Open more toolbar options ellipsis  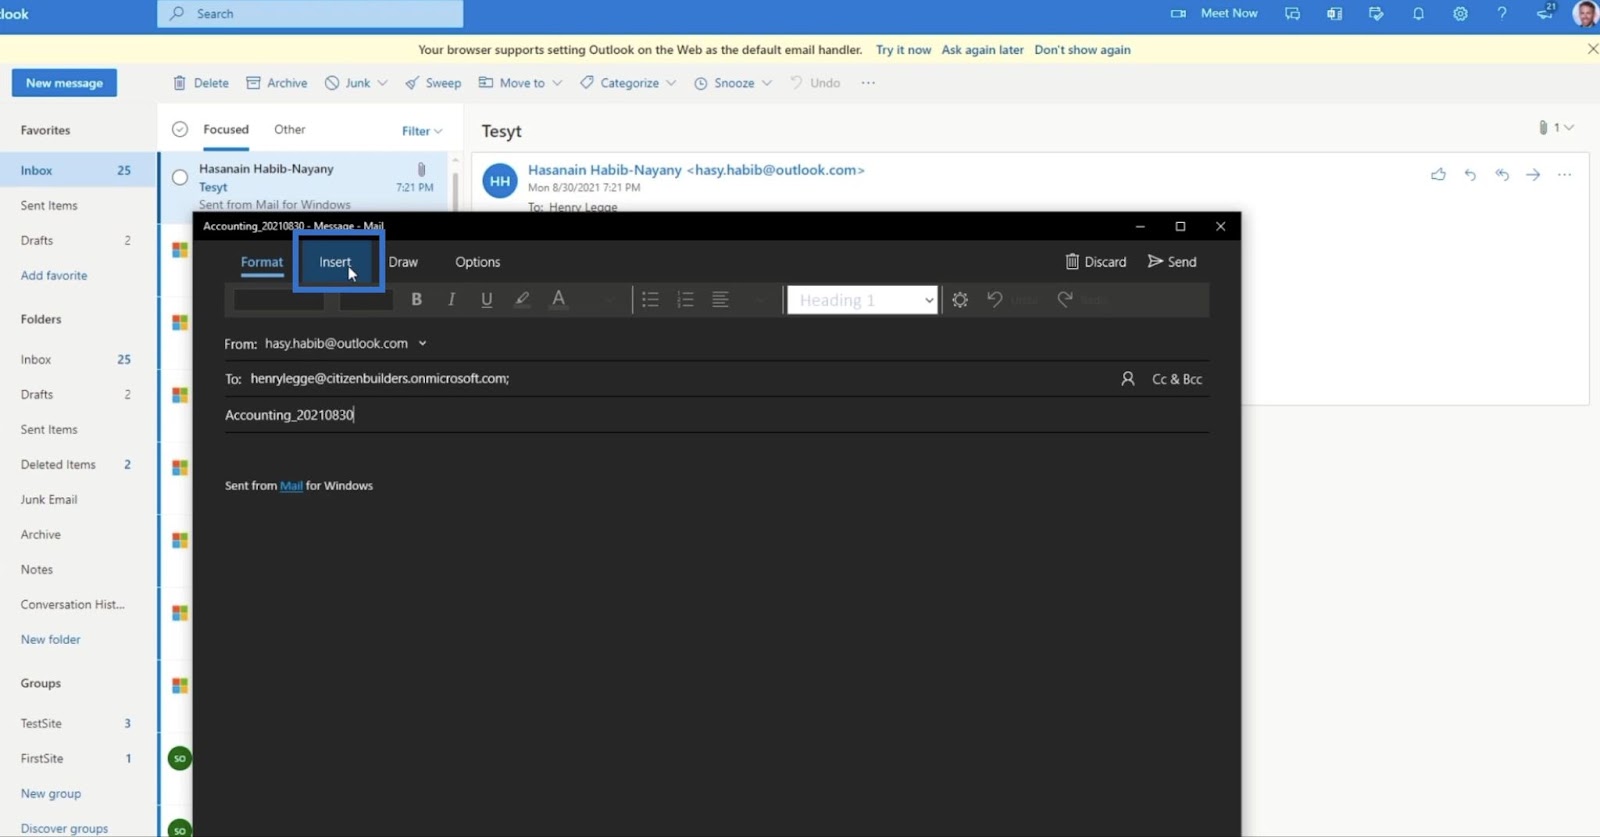868,83
